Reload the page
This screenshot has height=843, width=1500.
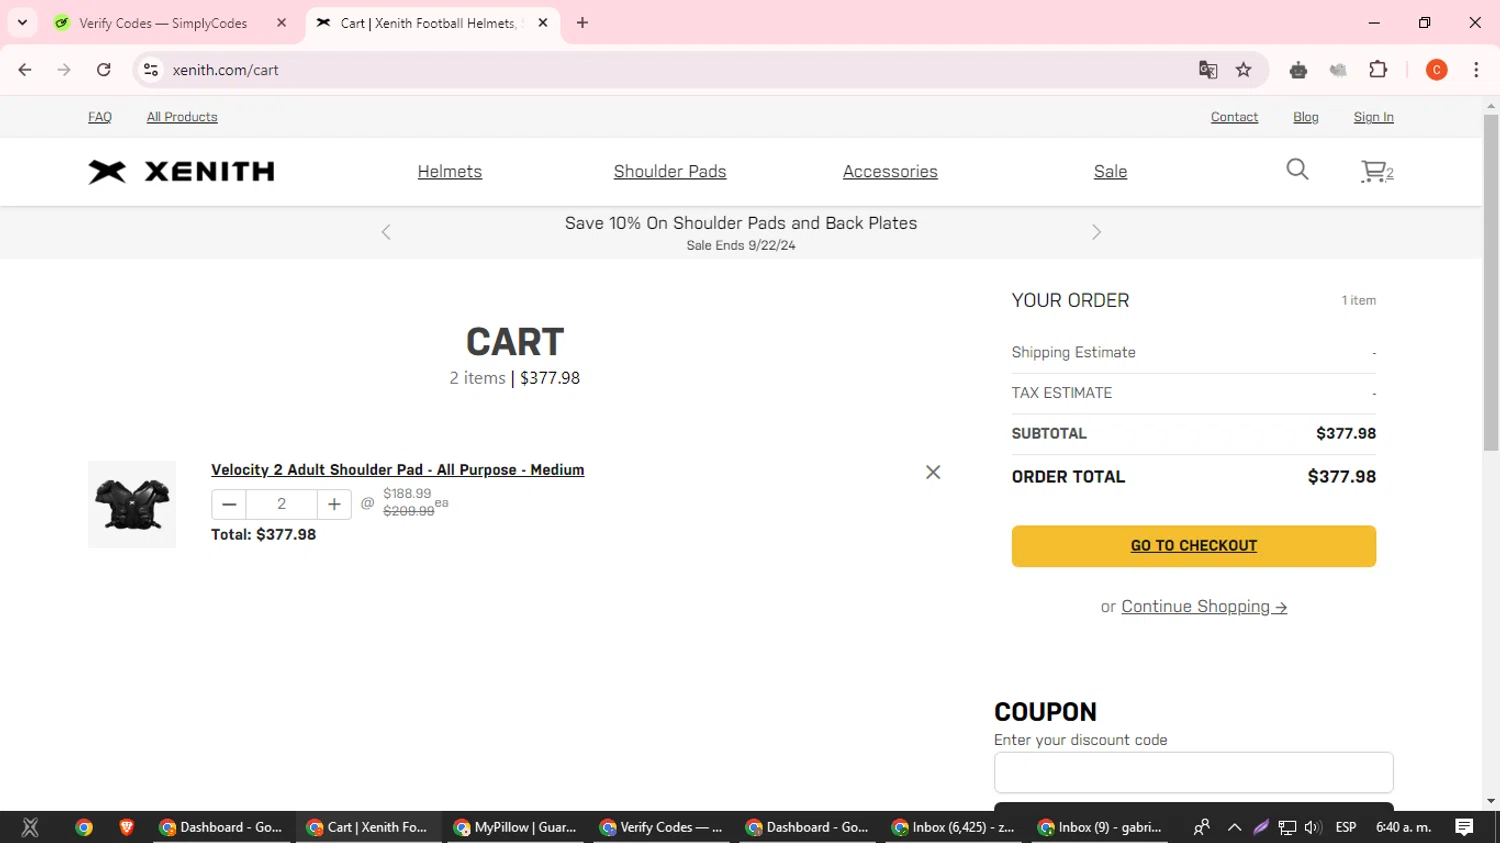pyautogui.click(x=104, y=70)
